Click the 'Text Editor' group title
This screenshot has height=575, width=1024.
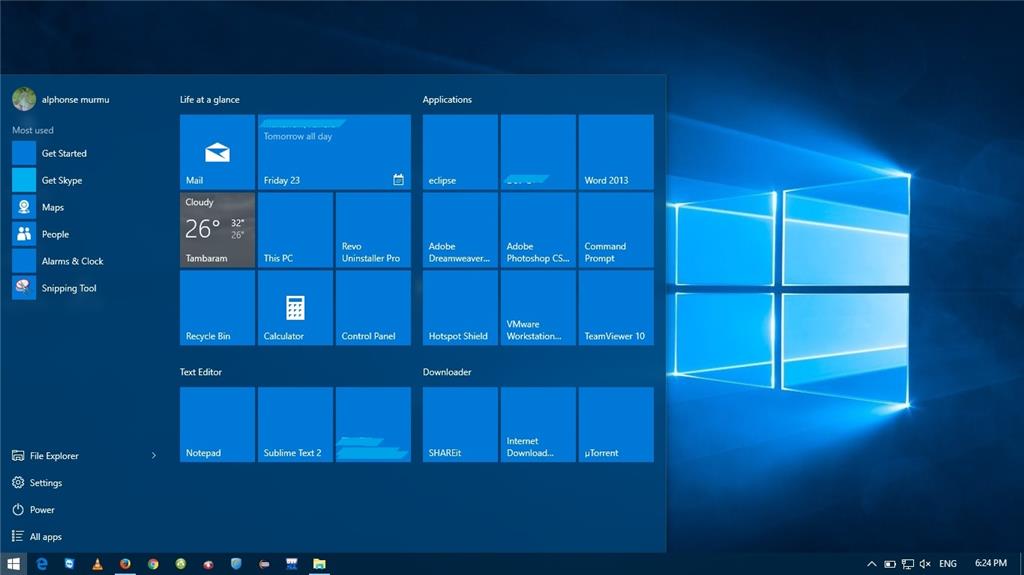coord(200,372)
